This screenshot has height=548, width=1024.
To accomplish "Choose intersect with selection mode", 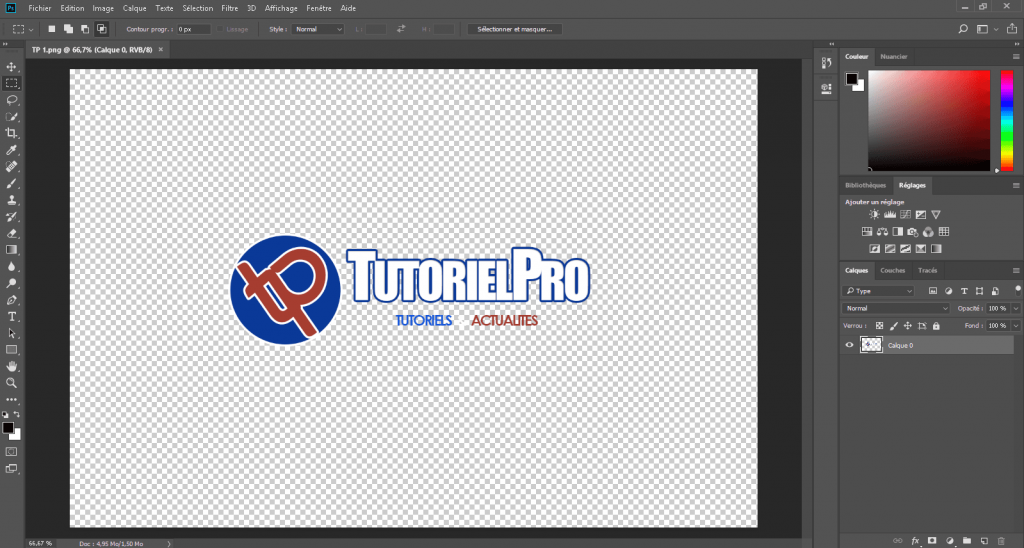I will [x=101, y=29].
